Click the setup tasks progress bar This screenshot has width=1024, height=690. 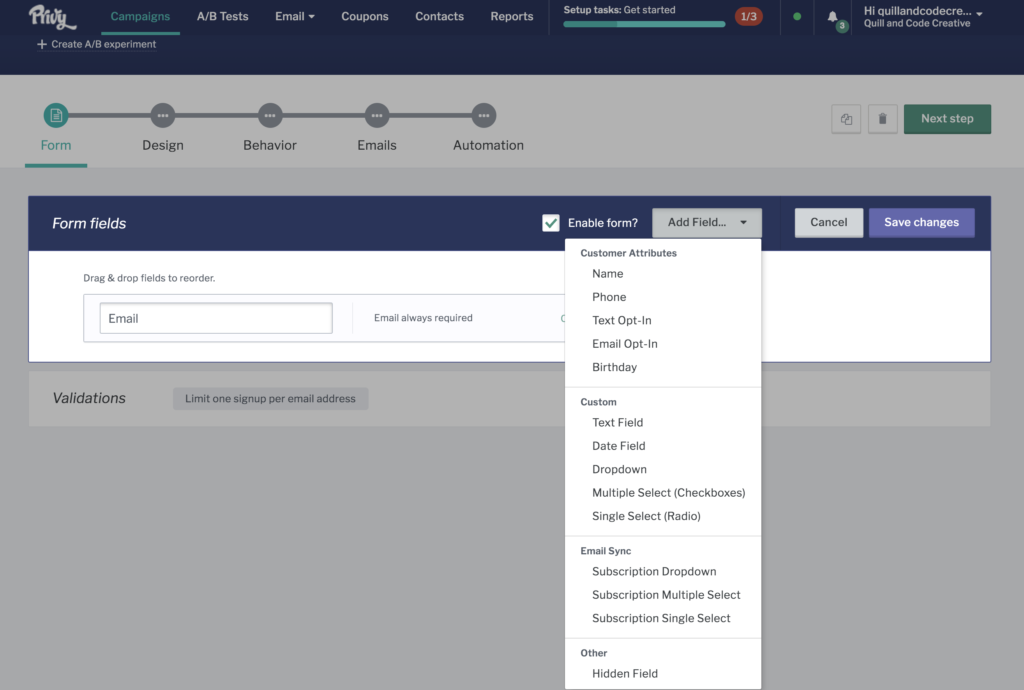click(644, 24)
